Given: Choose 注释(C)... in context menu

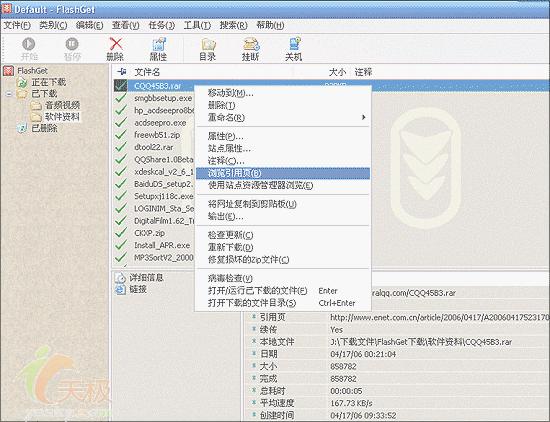Looking at the screenshot, I should click(x=283, y=161).
